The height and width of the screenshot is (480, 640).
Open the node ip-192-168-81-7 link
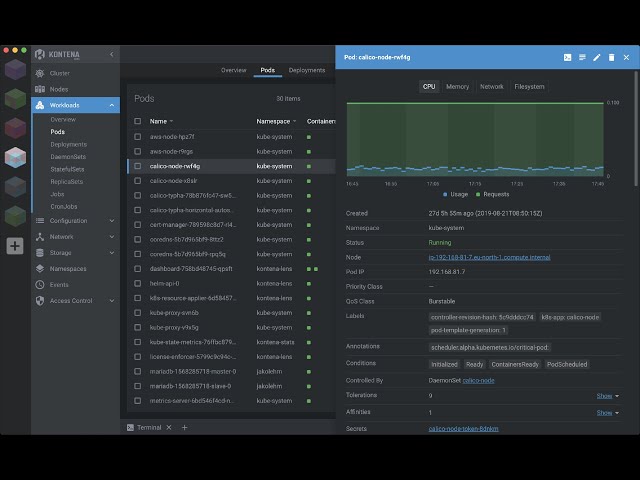pos(489,257)
